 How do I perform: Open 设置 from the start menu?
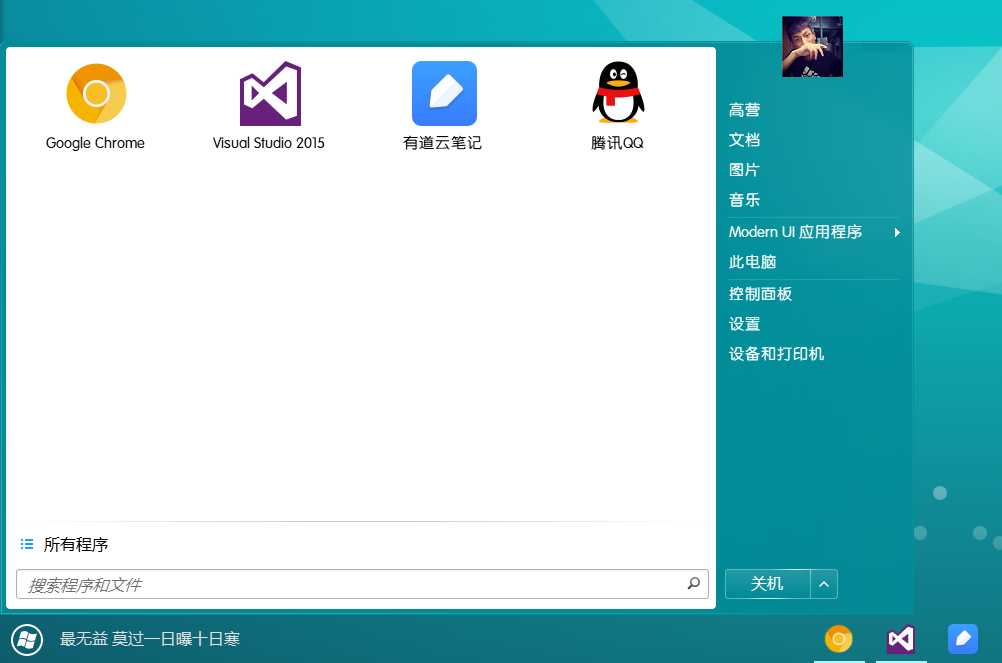point(744,324)
